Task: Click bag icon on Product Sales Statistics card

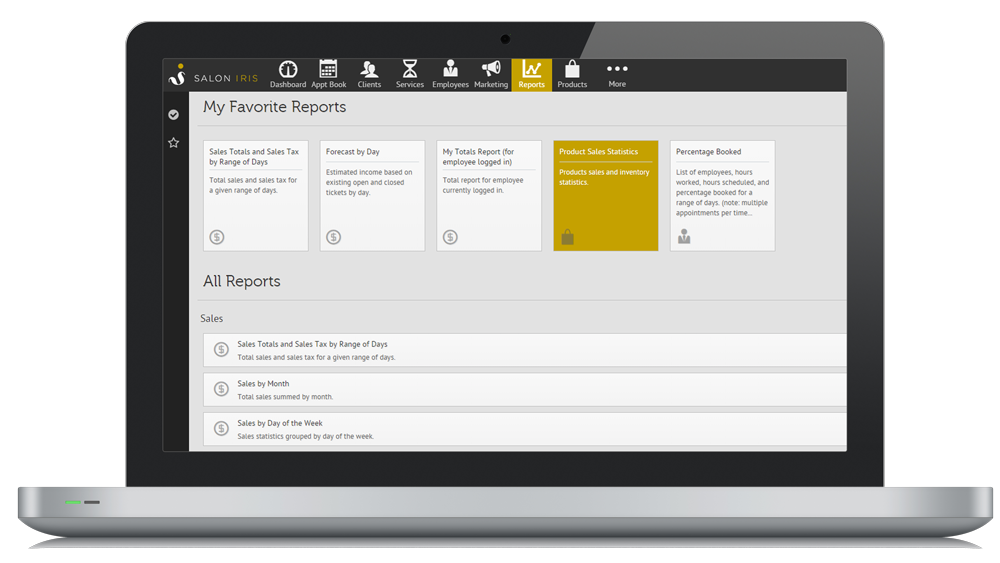Action: click(568, 237)
